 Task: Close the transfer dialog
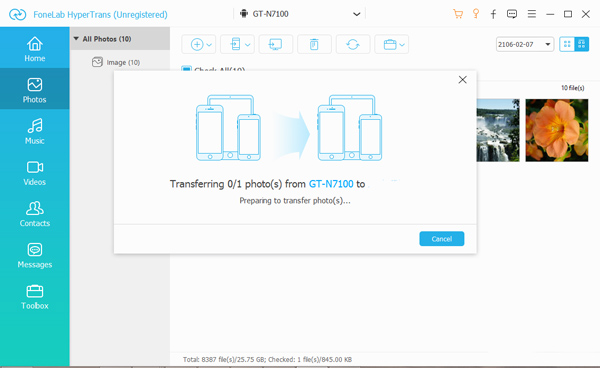[x=463, y=80]
